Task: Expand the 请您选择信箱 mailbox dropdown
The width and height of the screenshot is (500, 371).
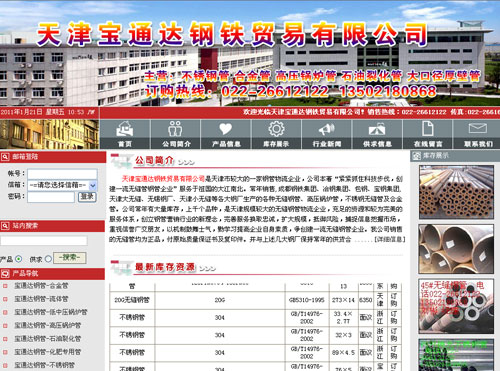Action: tap(62, 185)
